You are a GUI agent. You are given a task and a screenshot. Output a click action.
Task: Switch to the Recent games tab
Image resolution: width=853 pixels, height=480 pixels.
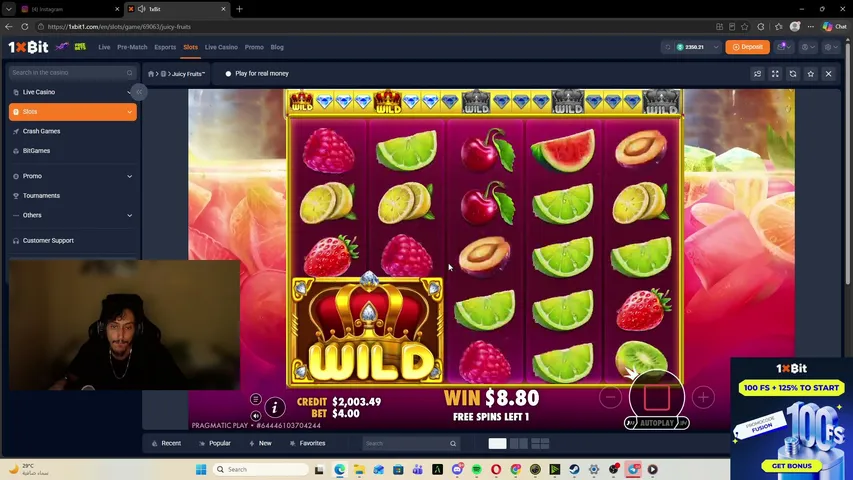click(166, 444)
